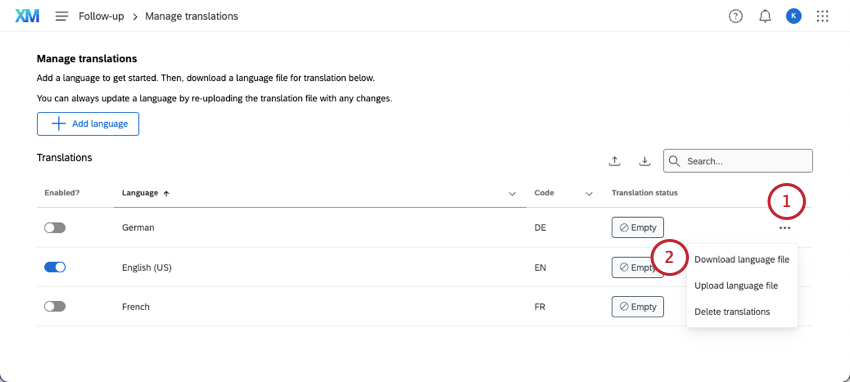Click the Follow-up breadcrumb link
The image size is (850, 382).
point(101,16)
